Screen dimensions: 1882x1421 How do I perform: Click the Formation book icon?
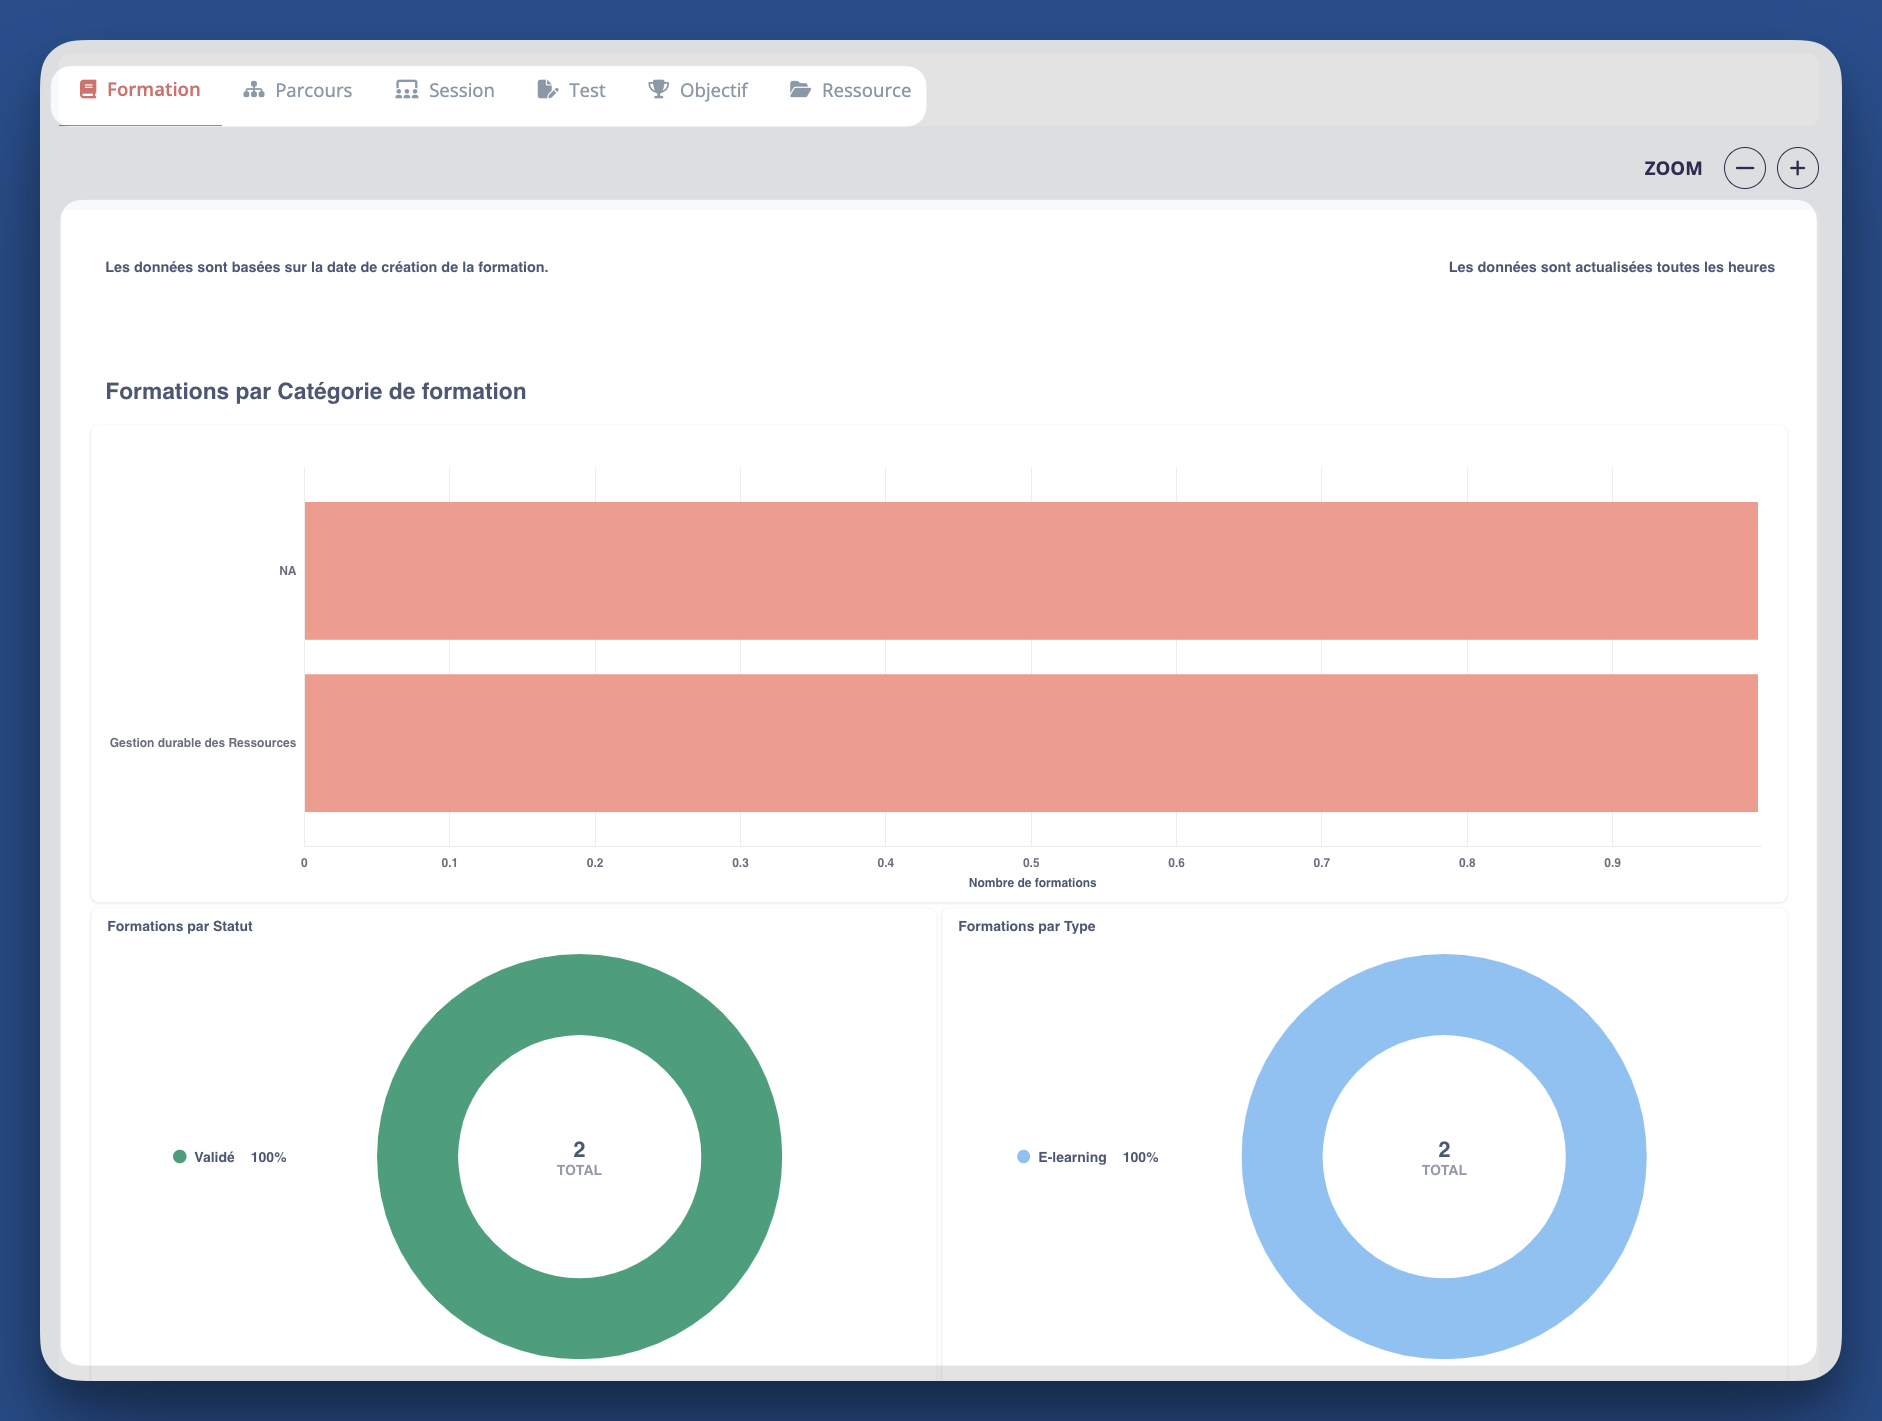coord(87,90)
